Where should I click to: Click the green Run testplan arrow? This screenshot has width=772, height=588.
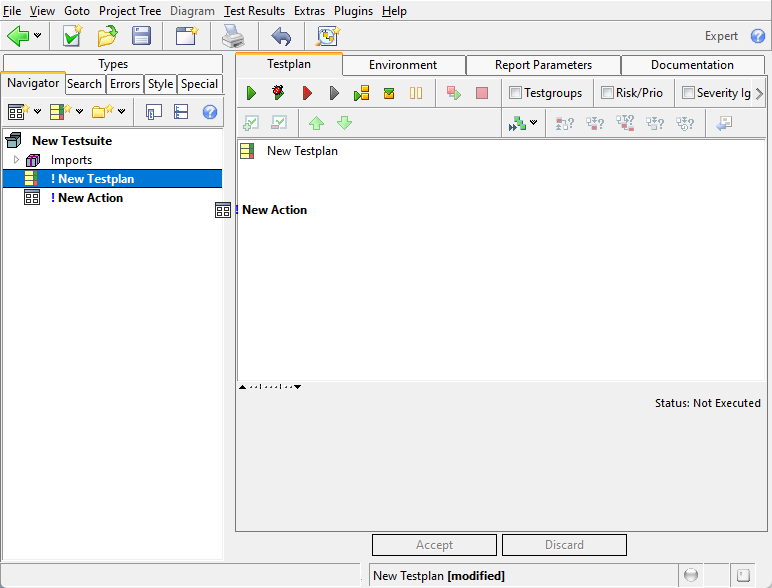click(x=252, y=93)
